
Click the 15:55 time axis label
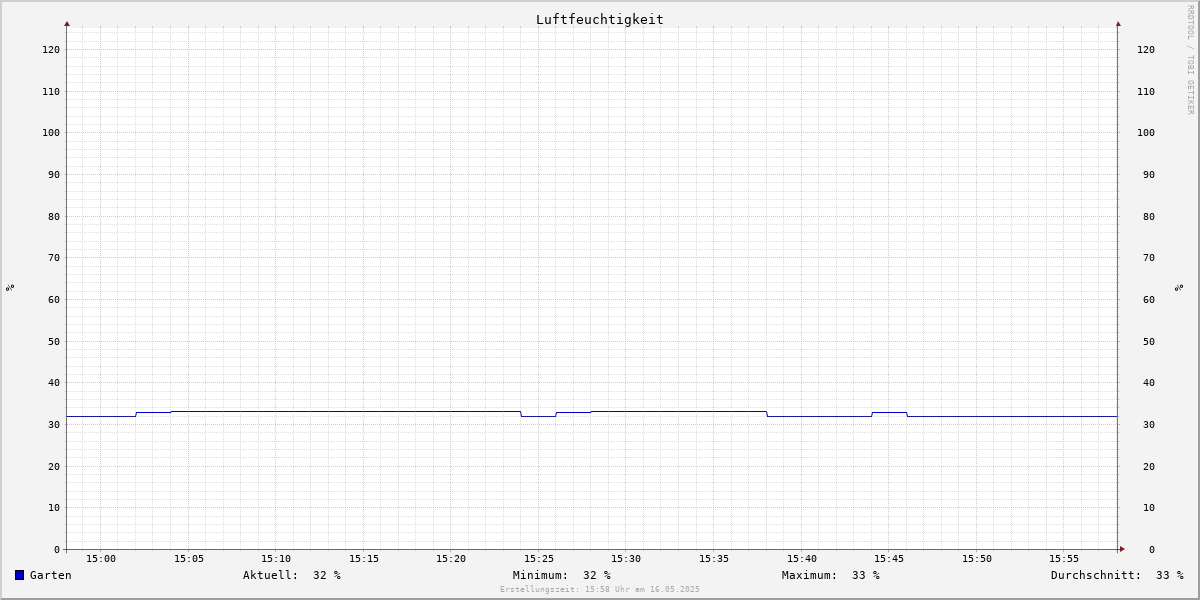[1064, 558]
